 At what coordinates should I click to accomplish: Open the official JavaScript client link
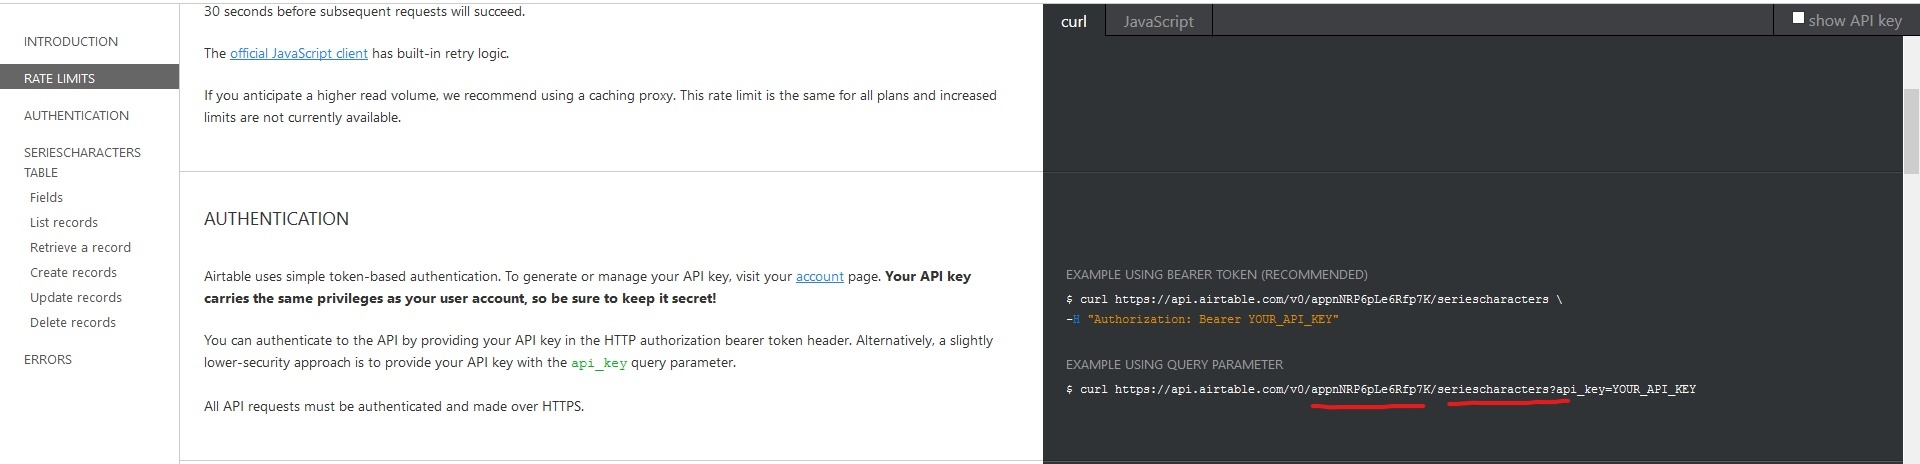[299, 54]
